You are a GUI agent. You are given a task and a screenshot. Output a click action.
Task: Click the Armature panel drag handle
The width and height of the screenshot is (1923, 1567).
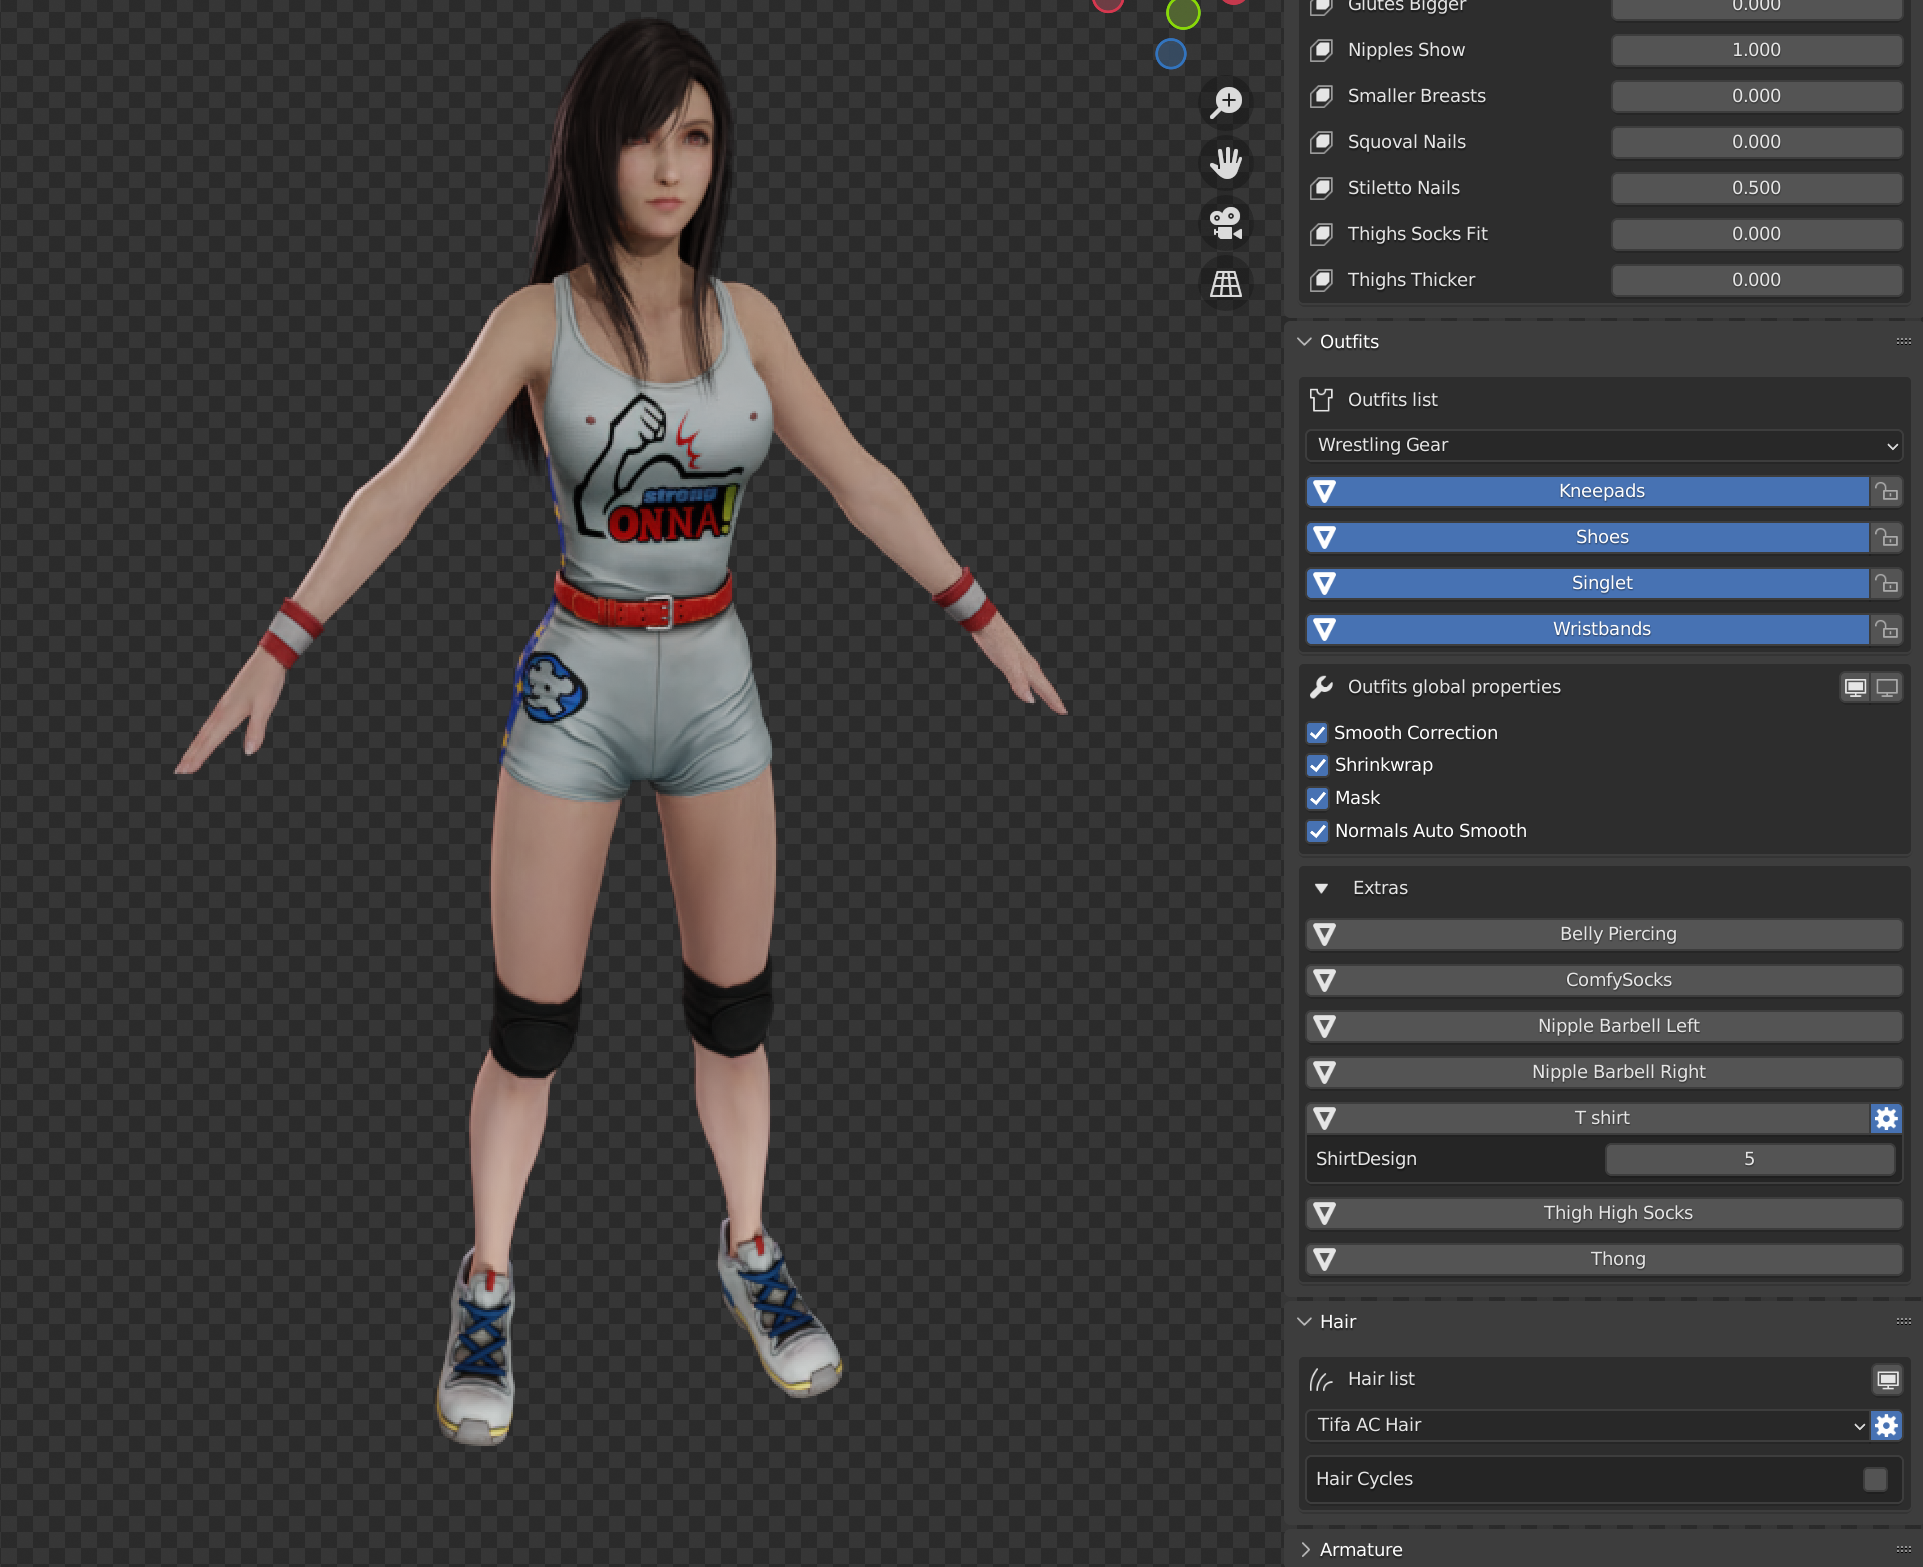(x=1903, y=1550)
